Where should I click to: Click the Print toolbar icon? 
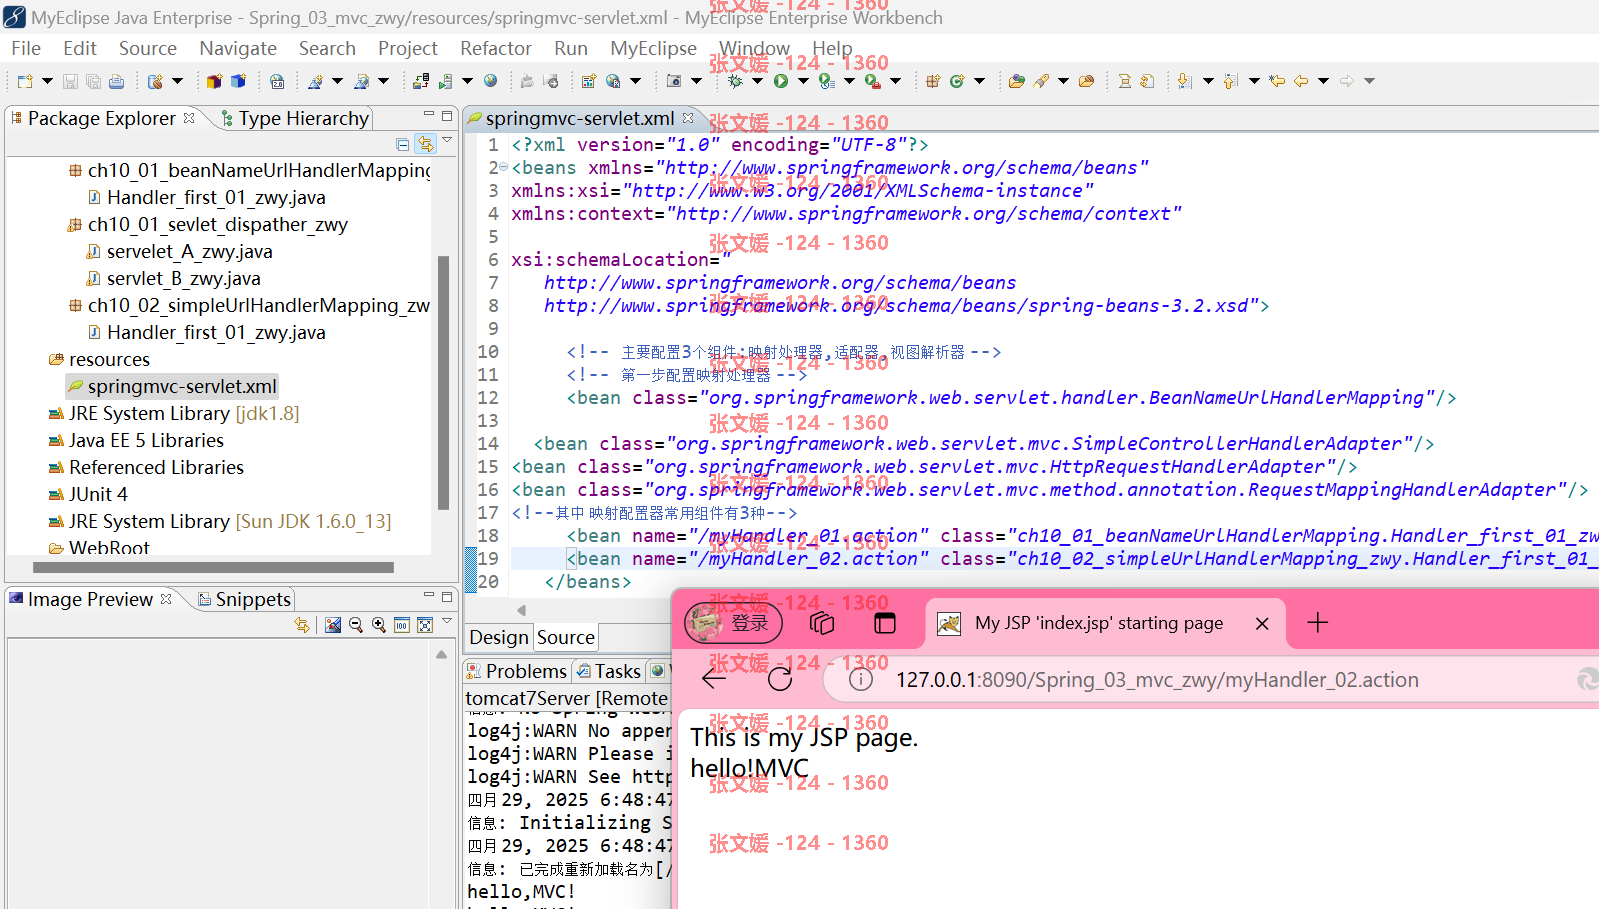[x=116, y=81]
